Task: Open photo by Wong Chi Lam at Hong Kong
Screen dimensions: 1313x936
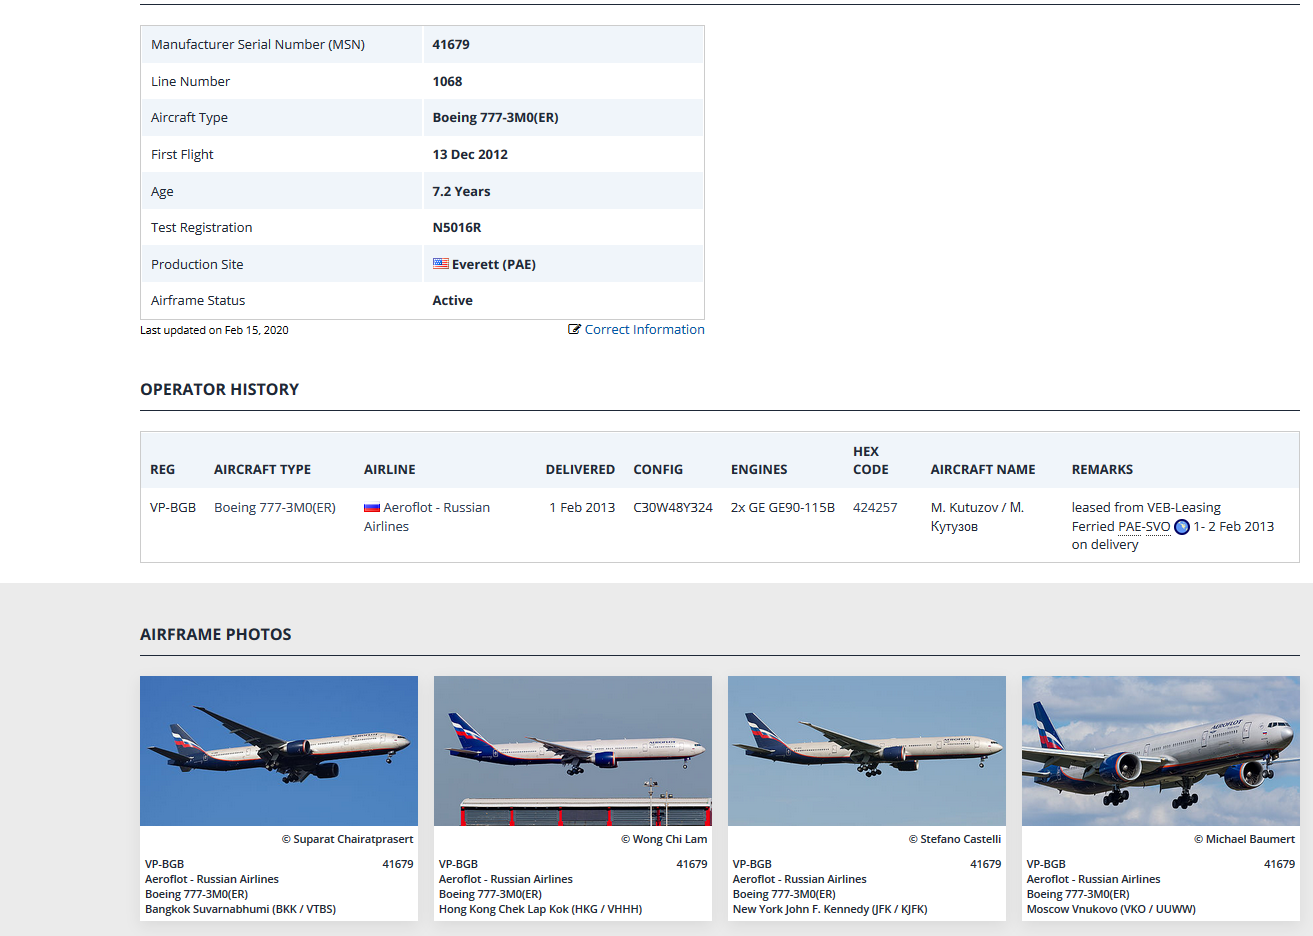Action: click(573, 751)
